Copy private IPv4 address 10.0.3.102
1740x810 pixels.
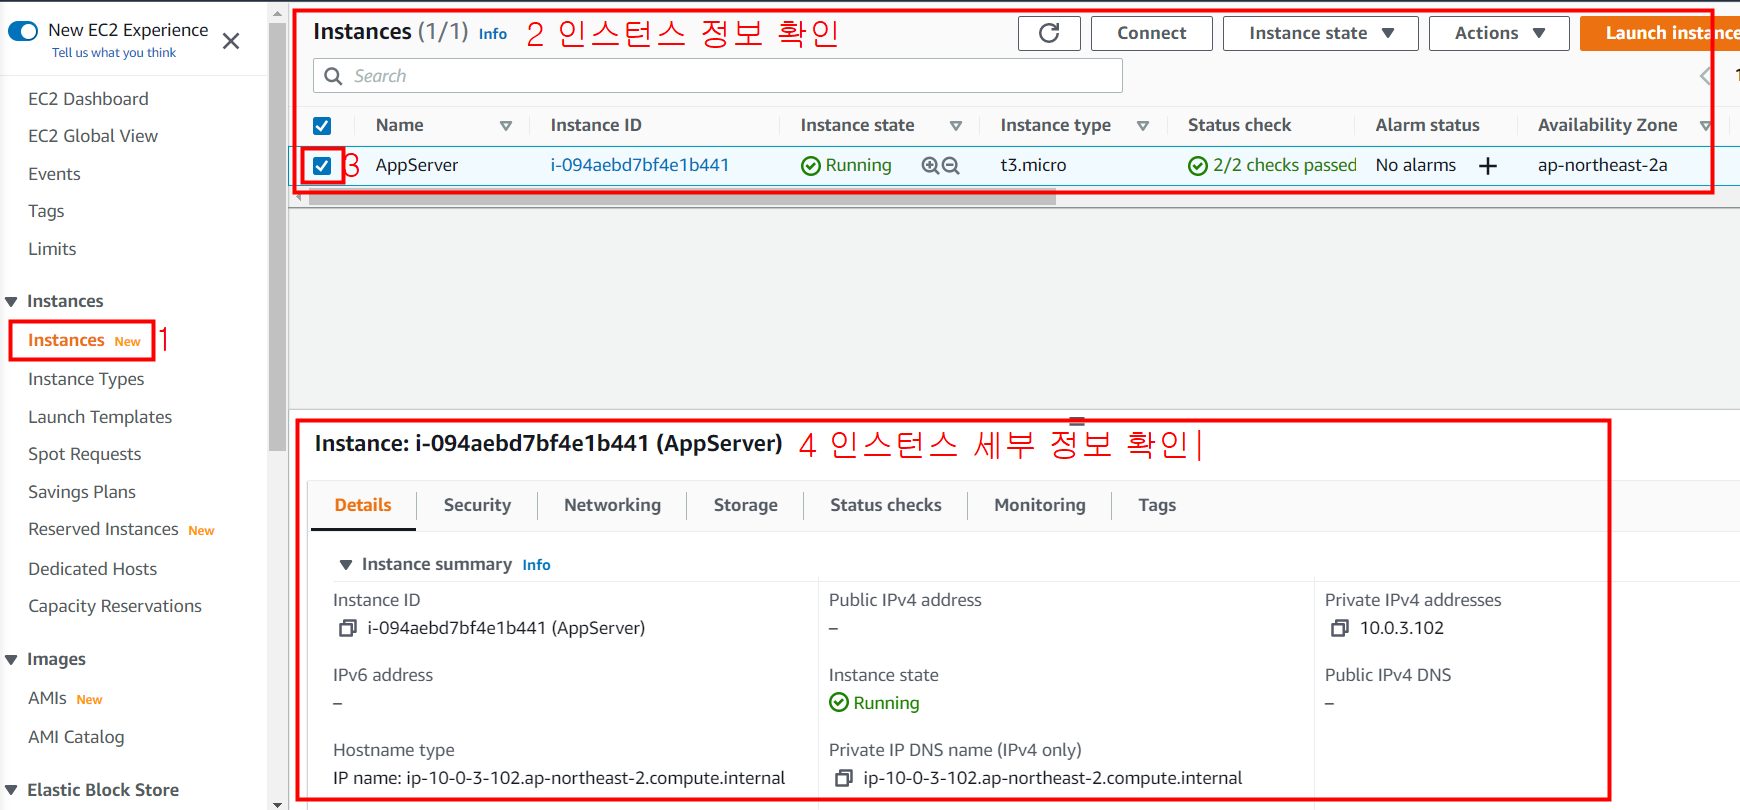pyautogui.click(x=1340, y=628)
